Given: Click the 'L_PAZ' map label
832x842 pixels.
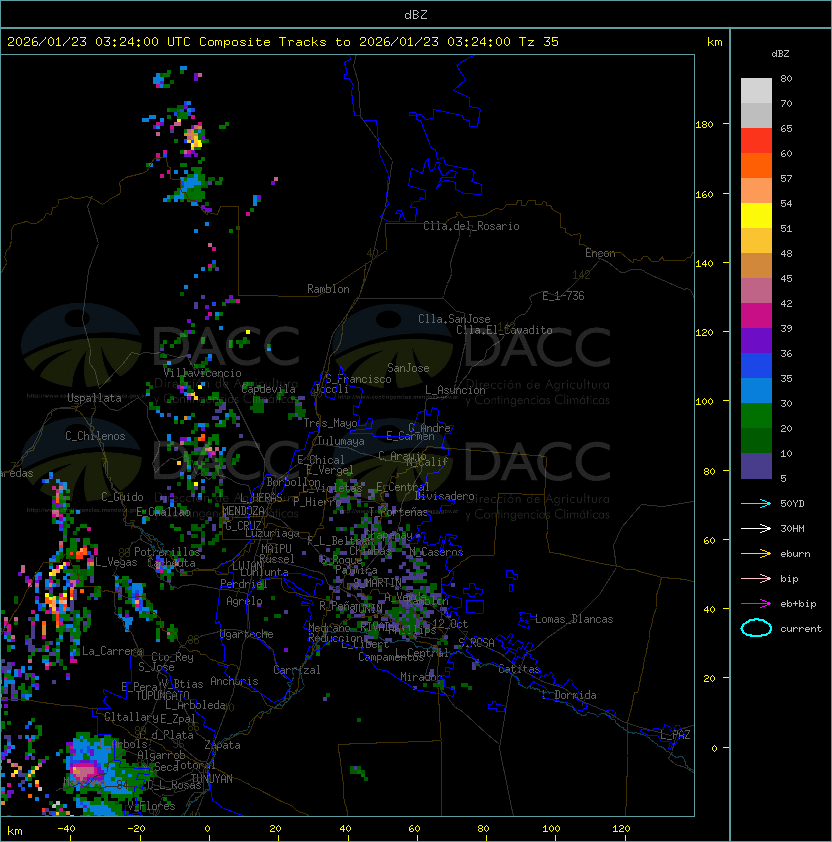Looking at the screenshot, I should click(x=675, y=735).
